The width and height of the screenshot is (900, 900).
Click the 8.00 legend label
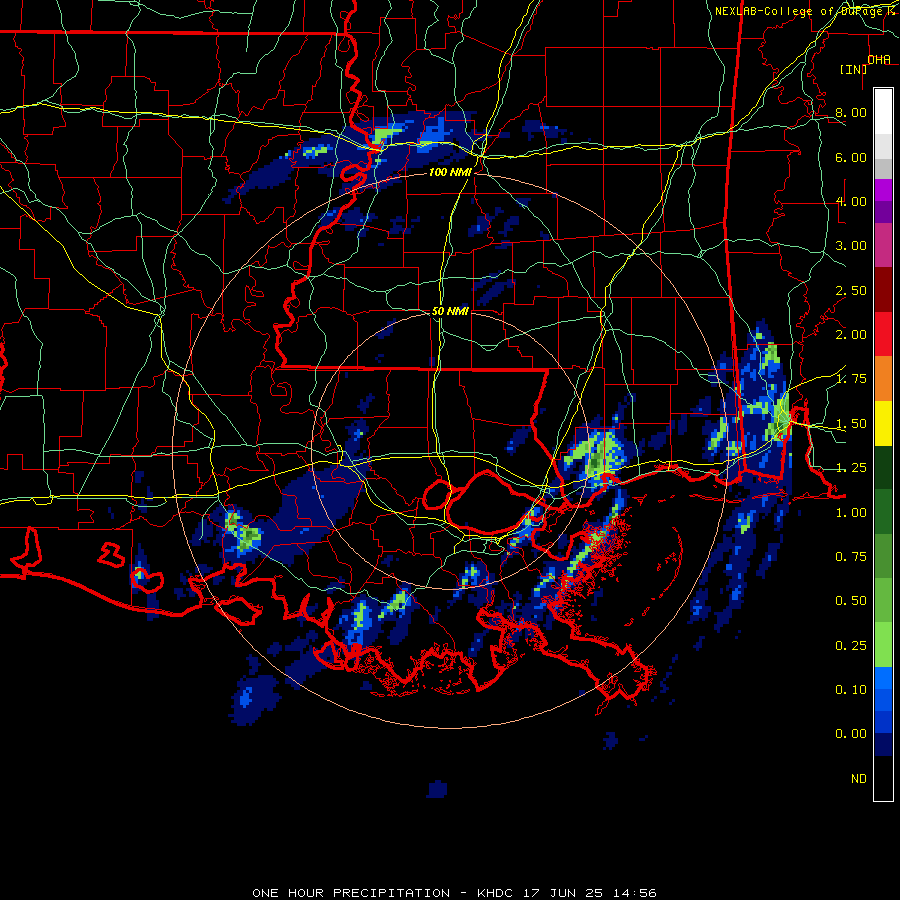851,112
